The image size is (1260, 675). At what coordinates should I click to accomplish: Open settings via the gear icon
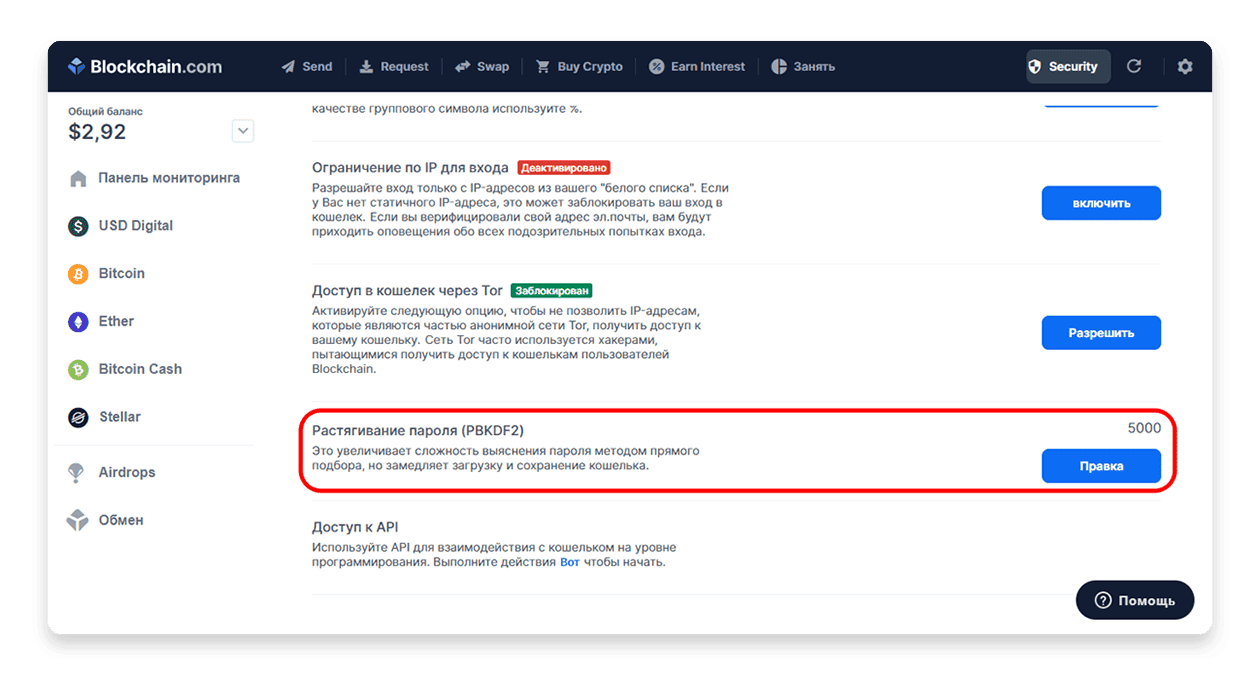click(x=1185, y=67)
